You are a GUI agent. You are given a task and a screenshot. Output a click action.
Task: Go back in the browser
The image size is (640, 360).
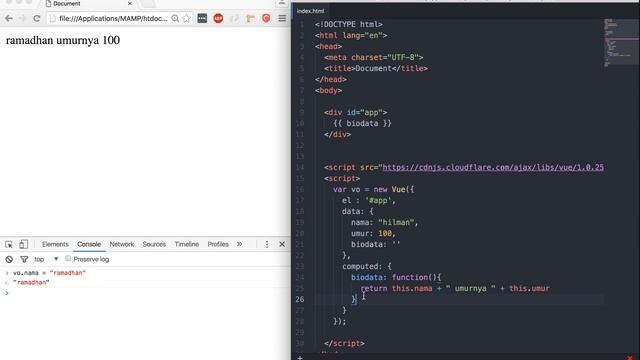pyautogui.click(x=9, y=18)
